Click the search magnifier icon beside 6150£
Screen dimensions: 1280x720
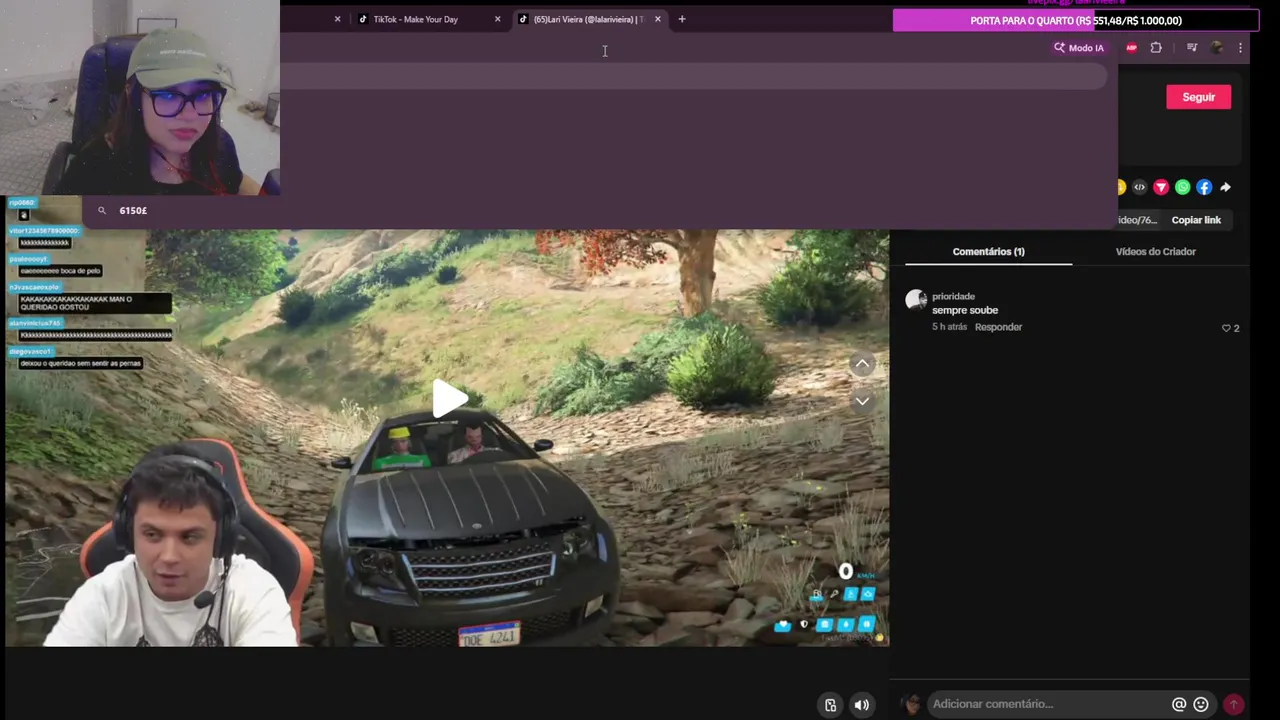102,211
